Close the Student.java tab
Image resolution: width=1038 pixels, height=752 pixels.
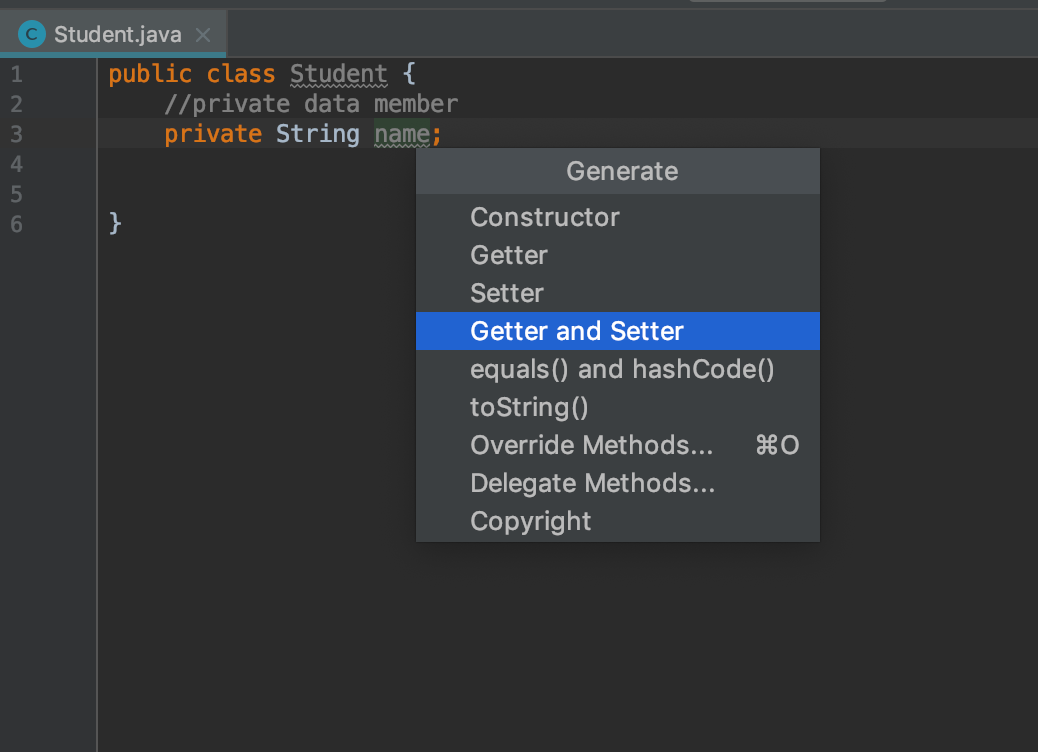tap(203, 34)
